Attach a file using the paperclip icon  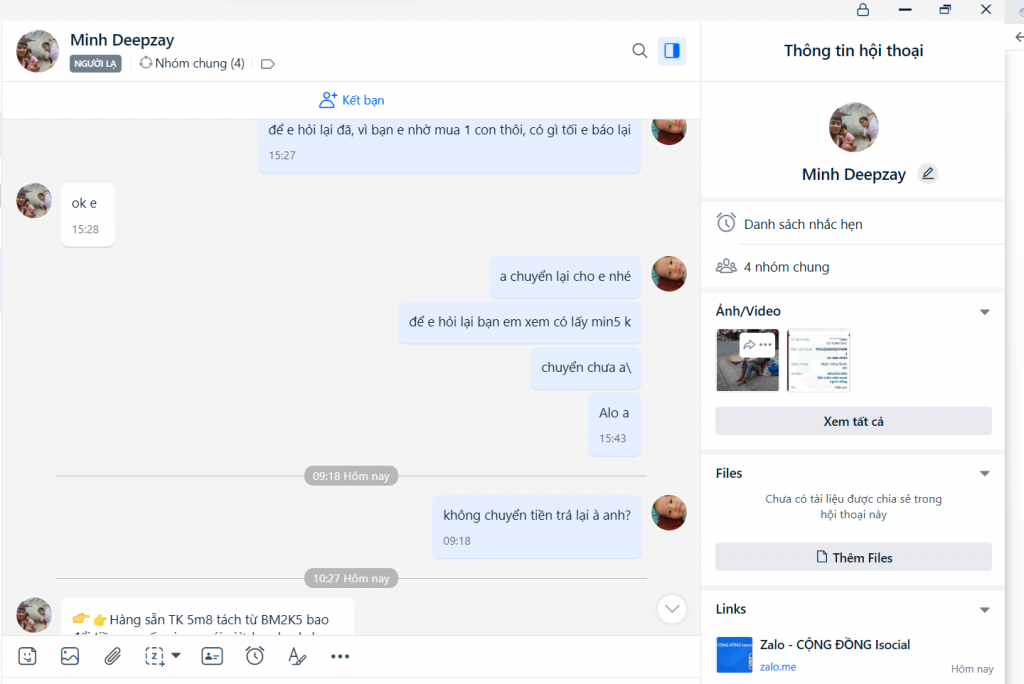tap(113, 656)
